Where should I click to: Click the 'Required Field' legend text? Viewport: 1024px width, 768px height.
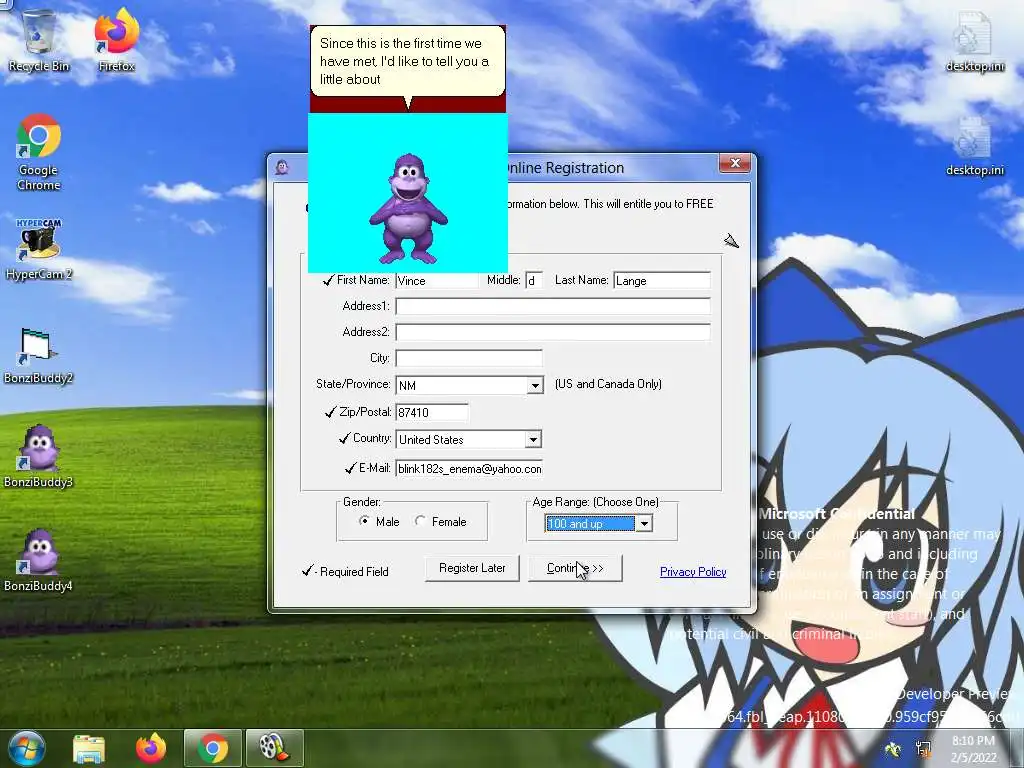tap(354, 572)
